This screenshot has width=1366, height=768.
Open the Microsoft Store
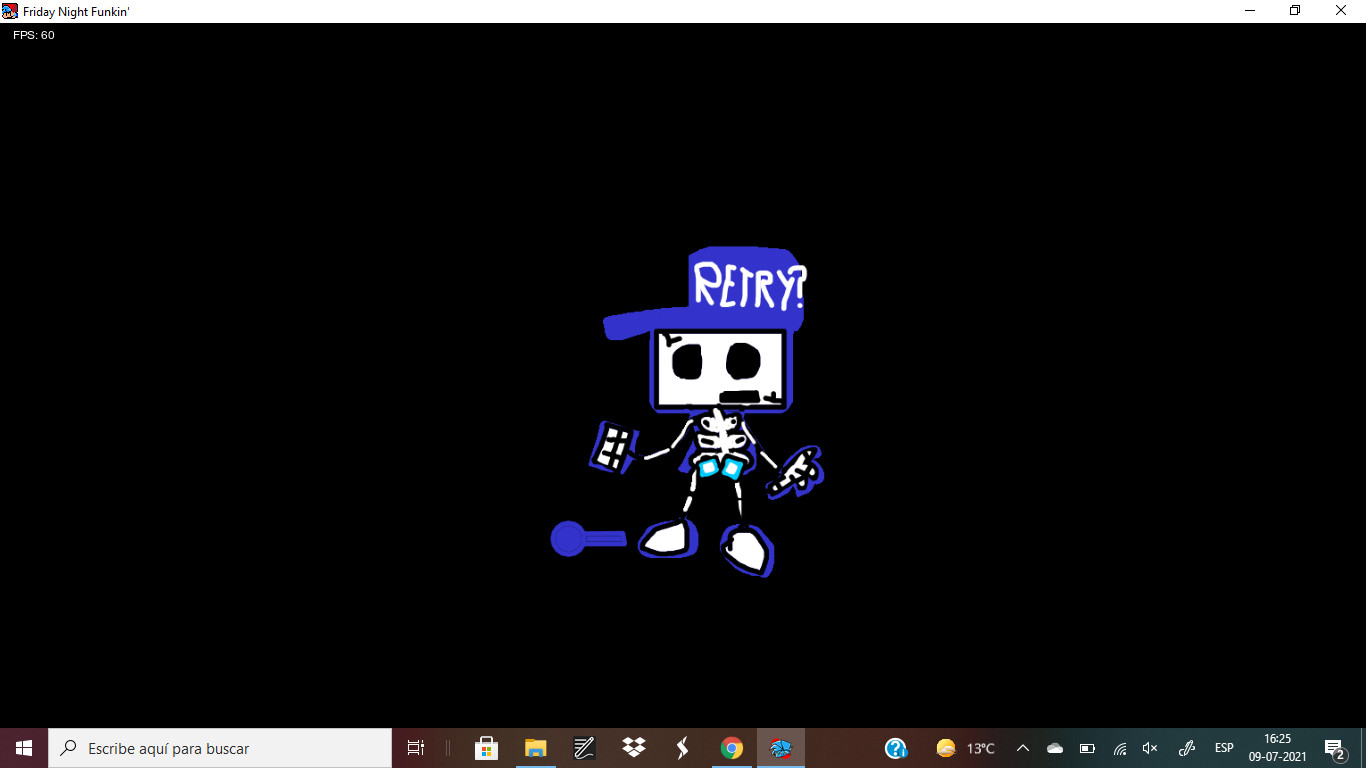click(486, 747)
